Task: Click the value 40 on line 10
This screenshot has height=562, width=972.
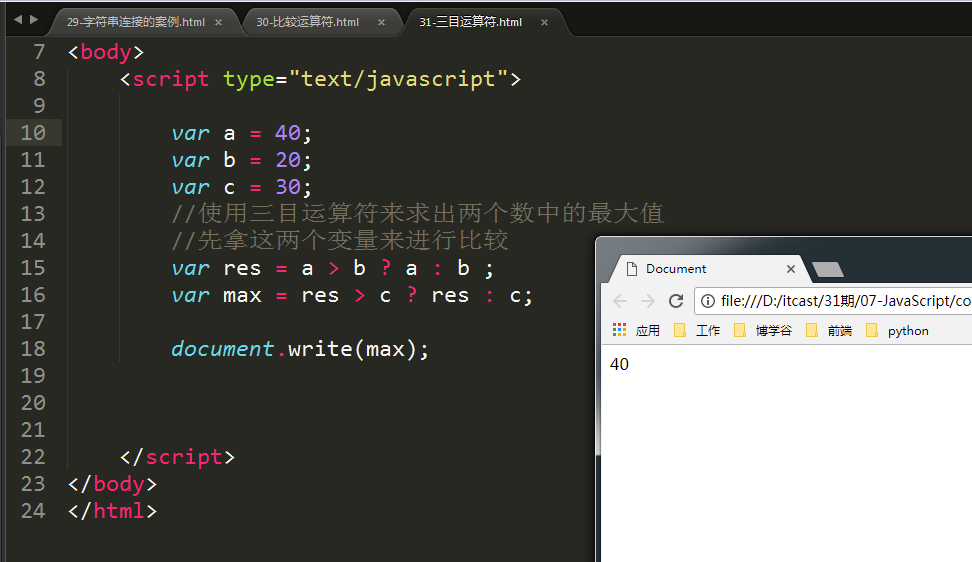Action: [x=288, y=133]
